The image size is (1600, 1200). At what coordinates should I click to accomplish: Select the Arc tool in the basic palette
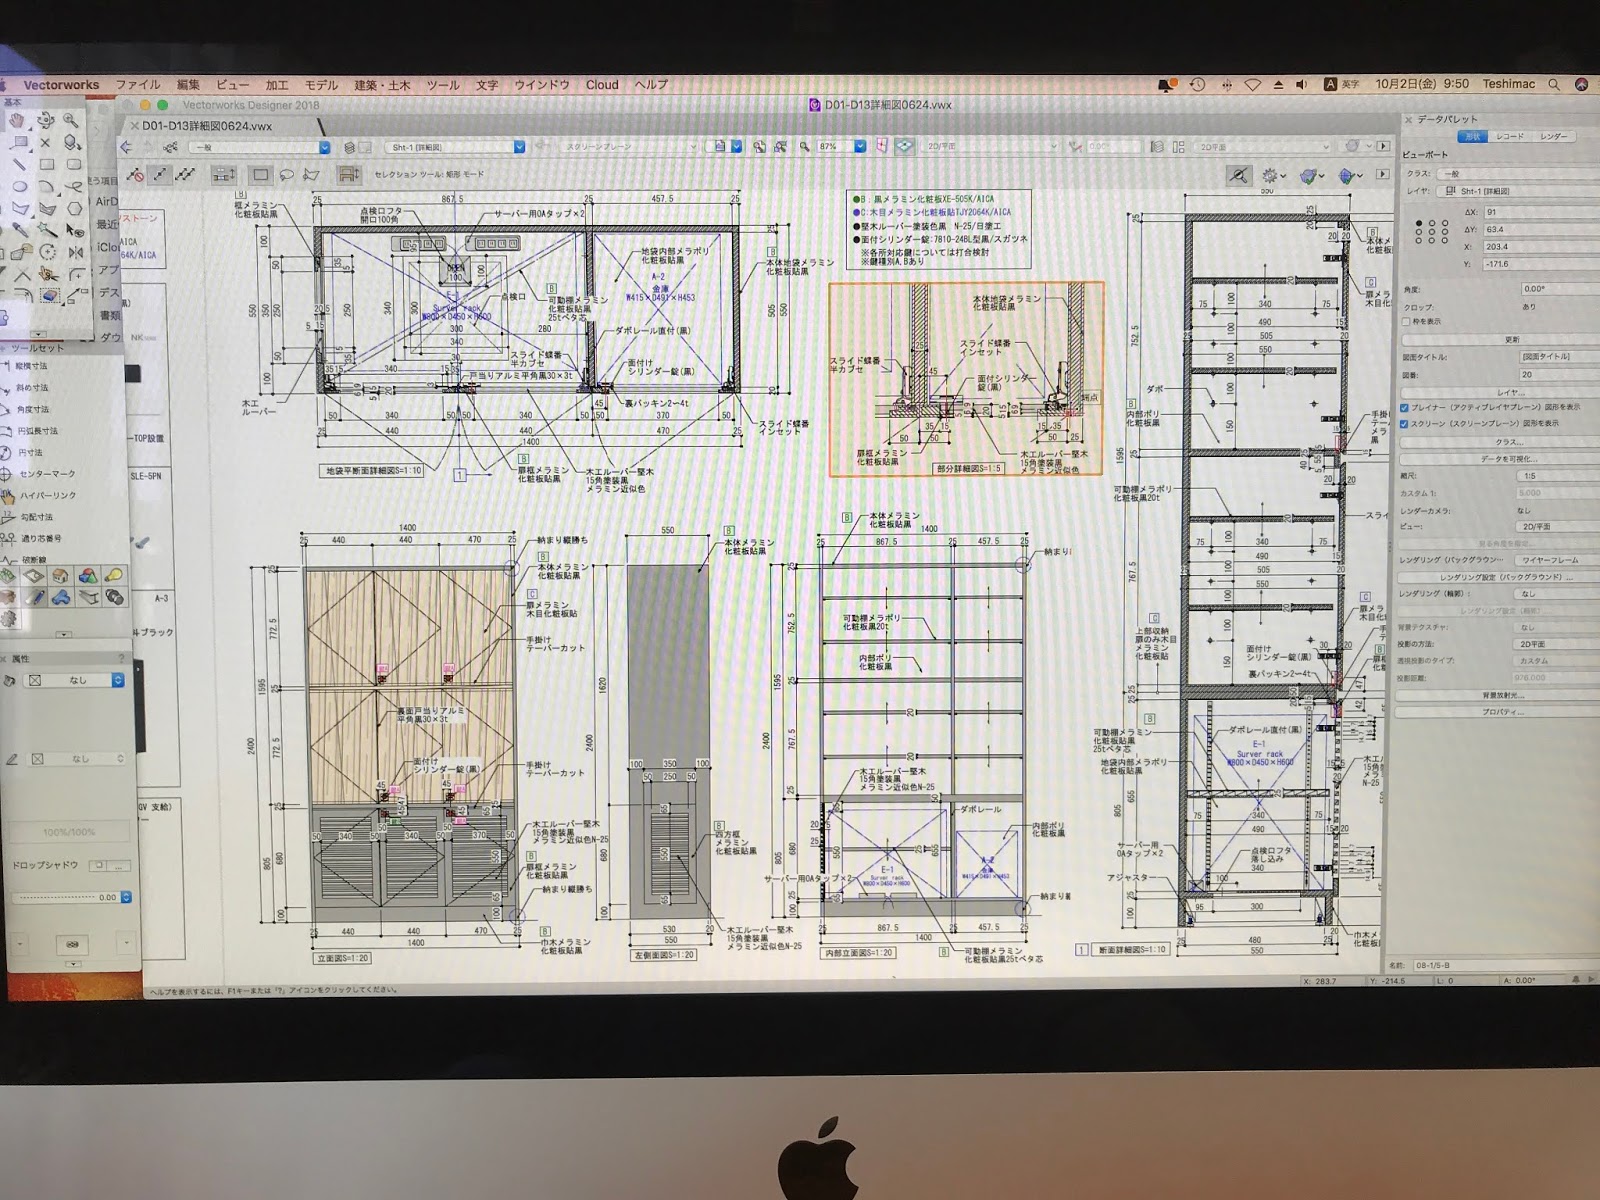pos(46,186)
